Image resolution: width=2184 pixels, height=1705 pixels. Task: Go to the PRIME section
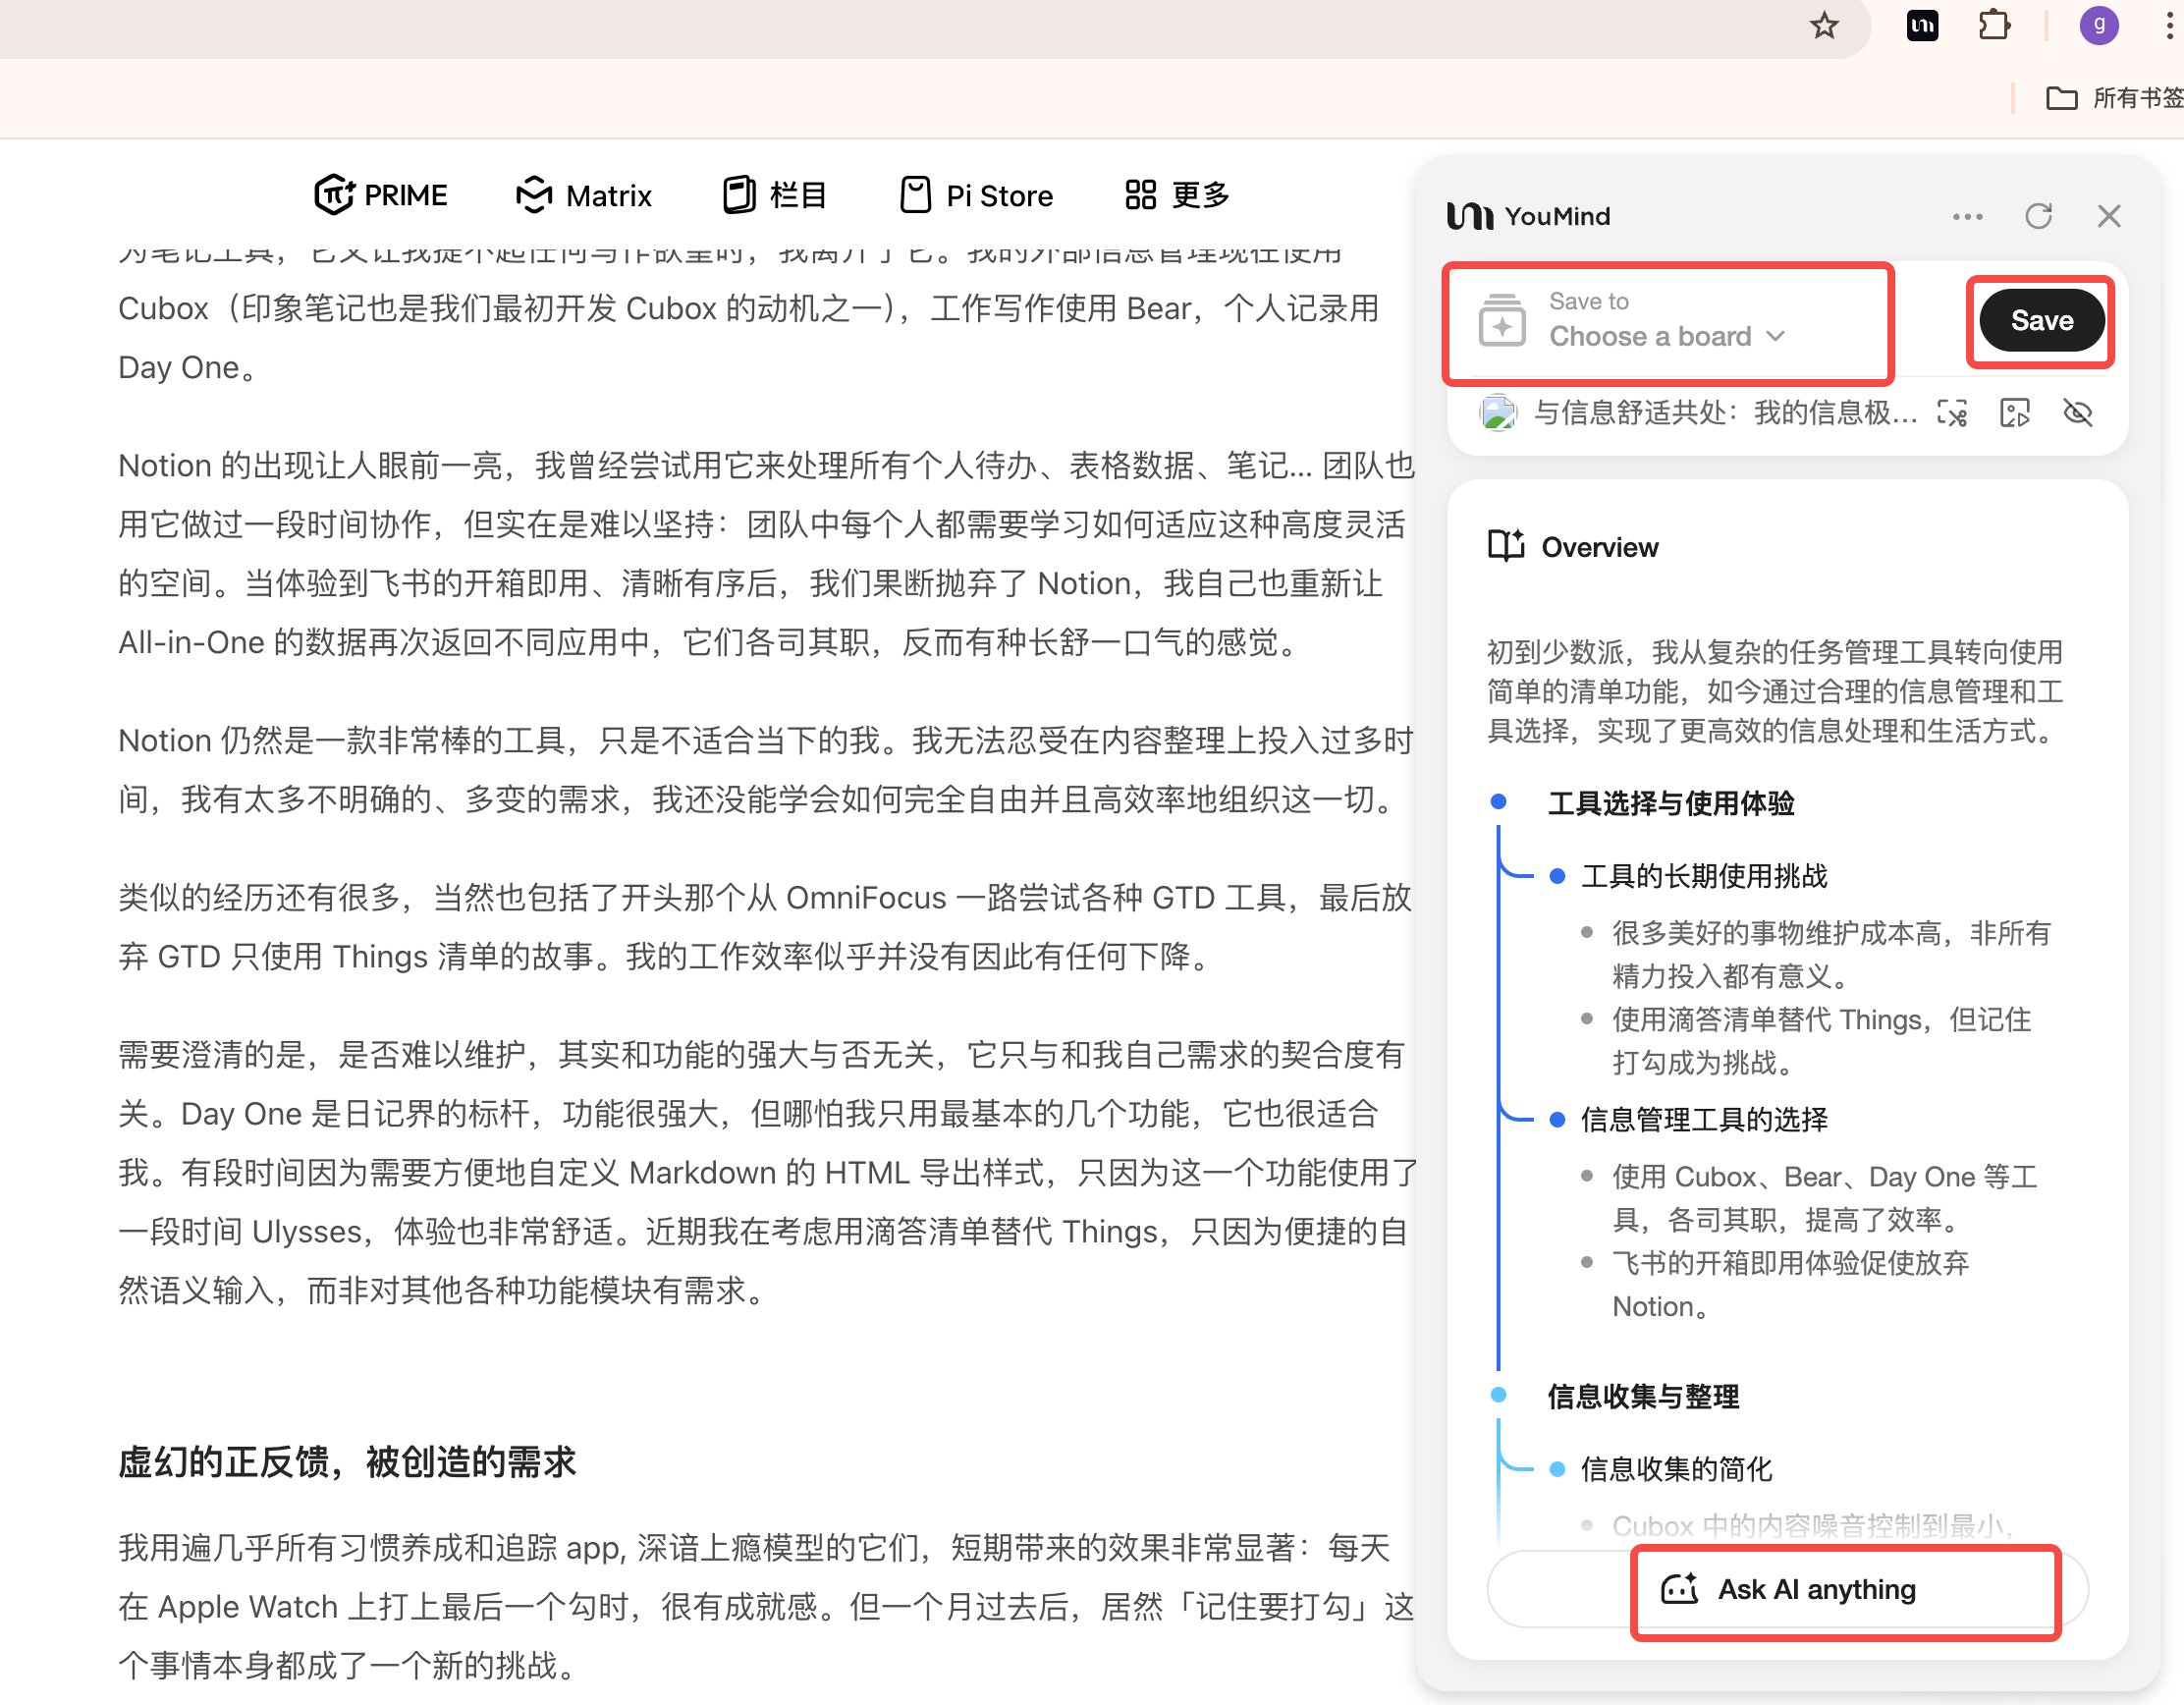tap(381, 195)
